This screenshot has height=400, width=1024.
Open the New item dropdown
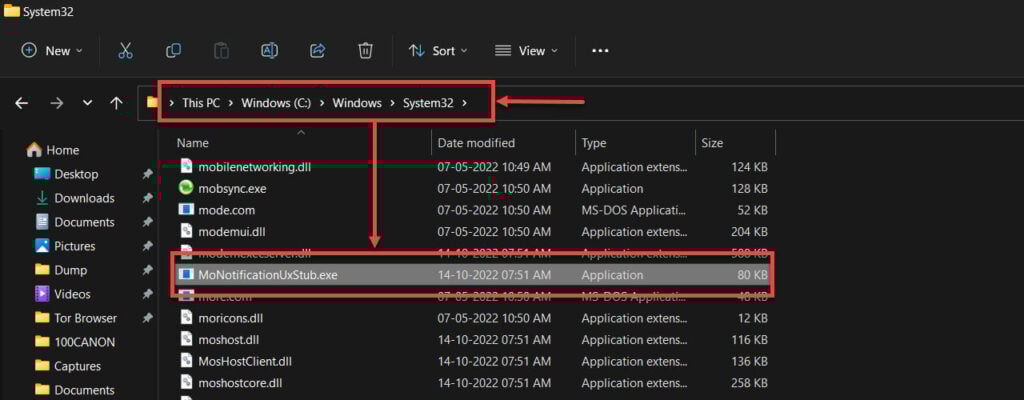click(x=52, y=51)
